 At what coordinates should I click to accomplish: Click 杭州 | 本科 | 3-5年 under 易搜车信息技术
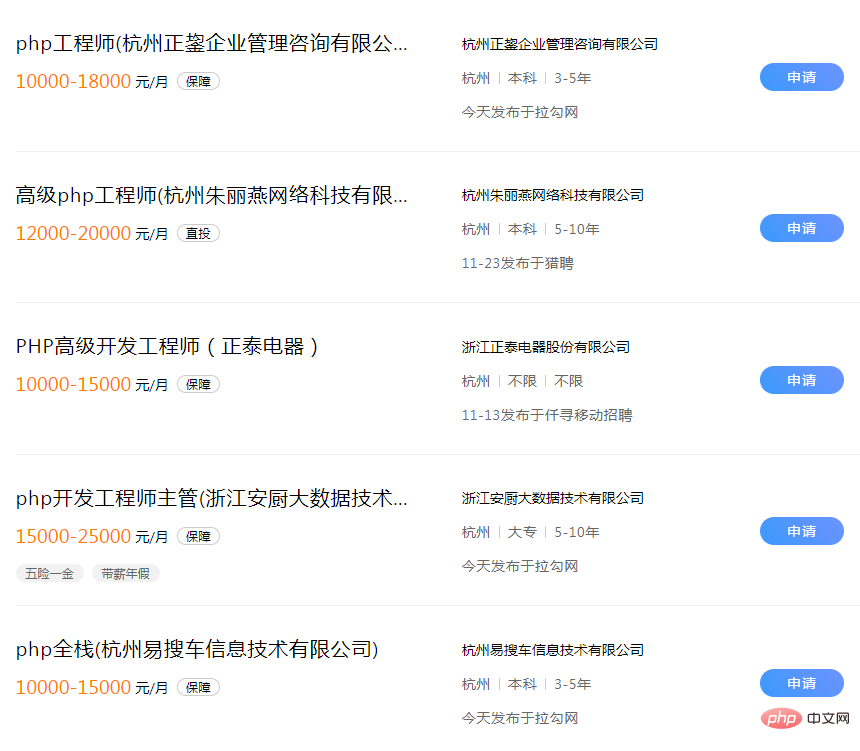click(x=527, y=684)
